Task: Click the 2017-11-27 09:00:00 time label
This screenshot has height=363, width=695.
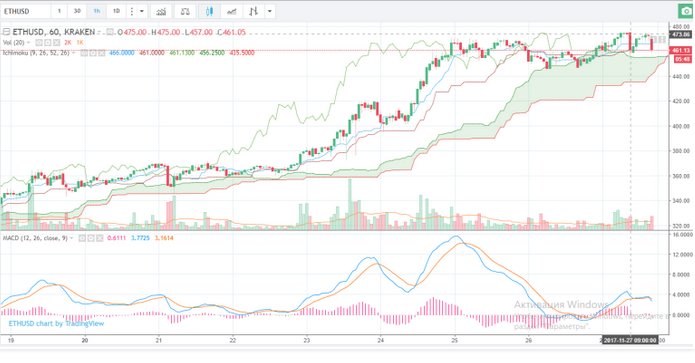Action: (629, 340)
